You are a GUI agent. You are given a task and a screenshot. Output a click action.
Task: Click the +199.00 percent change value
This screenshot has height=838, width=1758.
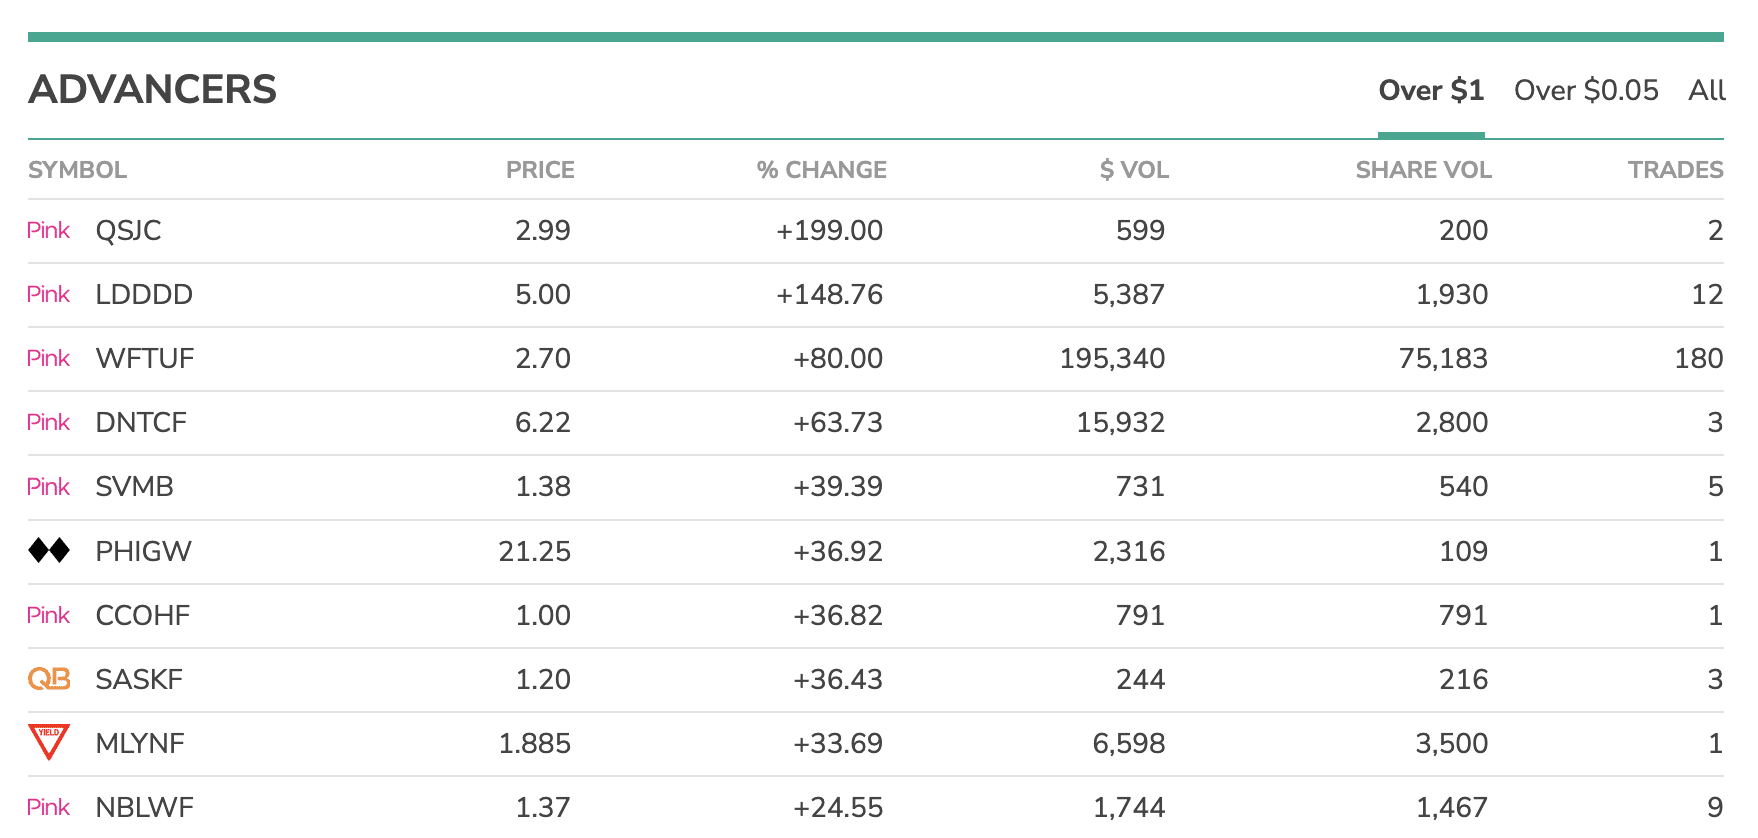point(830,230)
